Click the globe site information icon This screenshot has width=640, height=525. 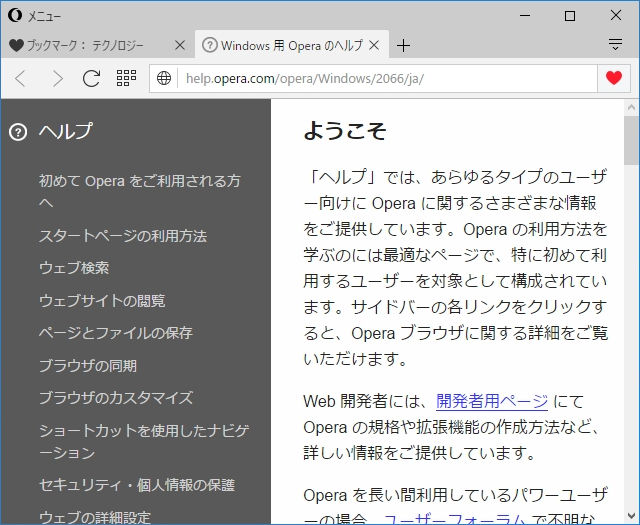(164, 78)
